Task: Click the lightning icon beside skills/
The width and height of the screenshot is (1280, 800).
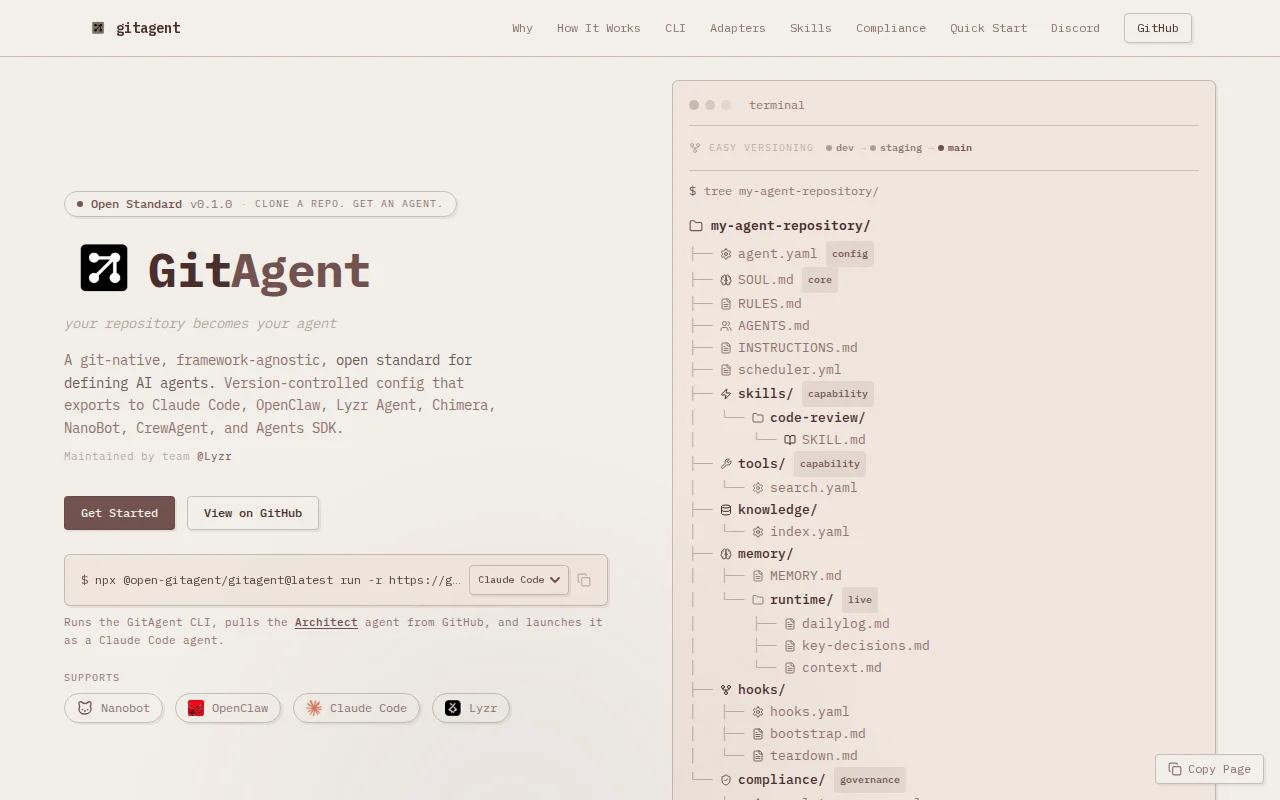Action: [x=726, y=394]
